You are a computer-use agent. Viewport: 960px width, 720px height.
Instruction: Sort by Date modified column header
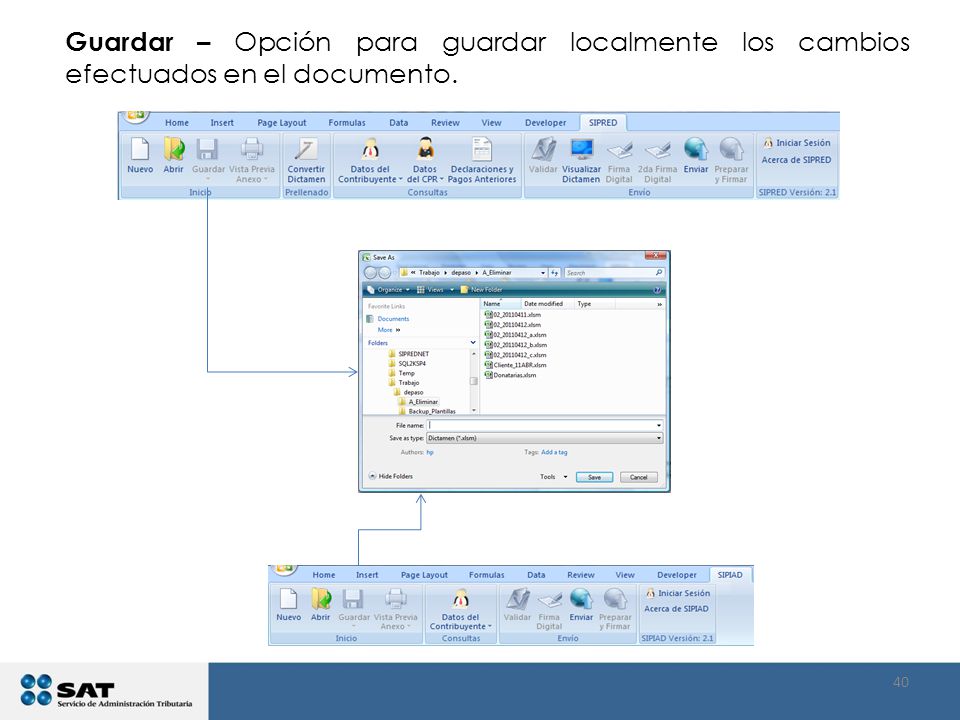point(543,304)
